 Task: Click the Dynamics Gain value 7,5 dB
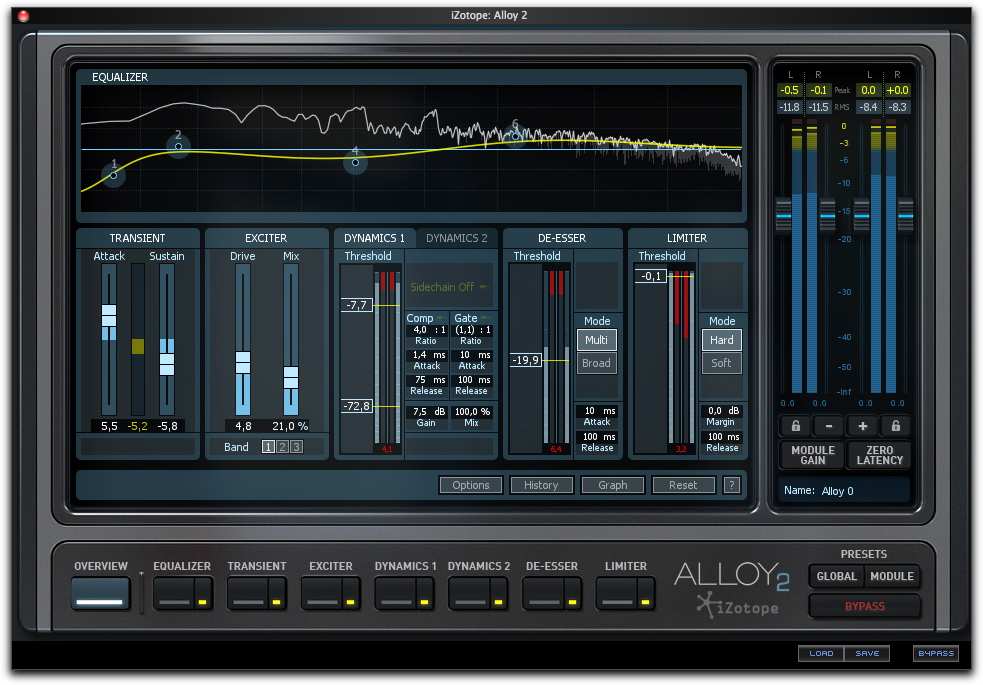429,412
